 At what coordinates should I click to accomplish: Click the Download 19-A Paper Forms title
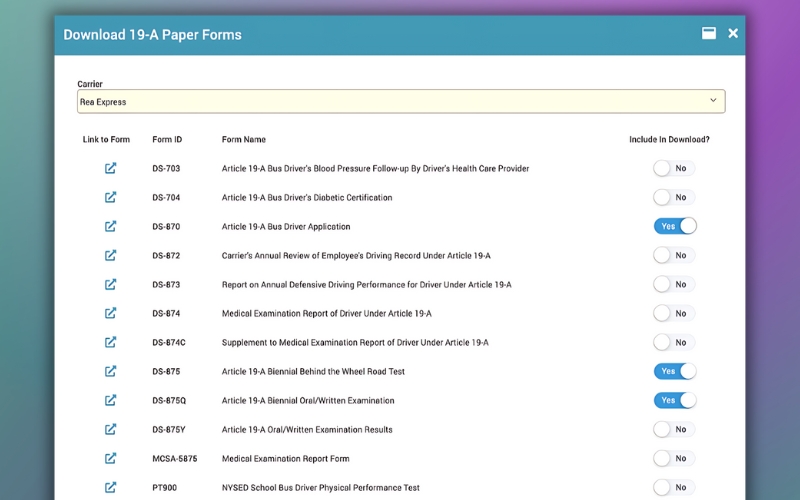pyautogui.click(x=153, y=35)
